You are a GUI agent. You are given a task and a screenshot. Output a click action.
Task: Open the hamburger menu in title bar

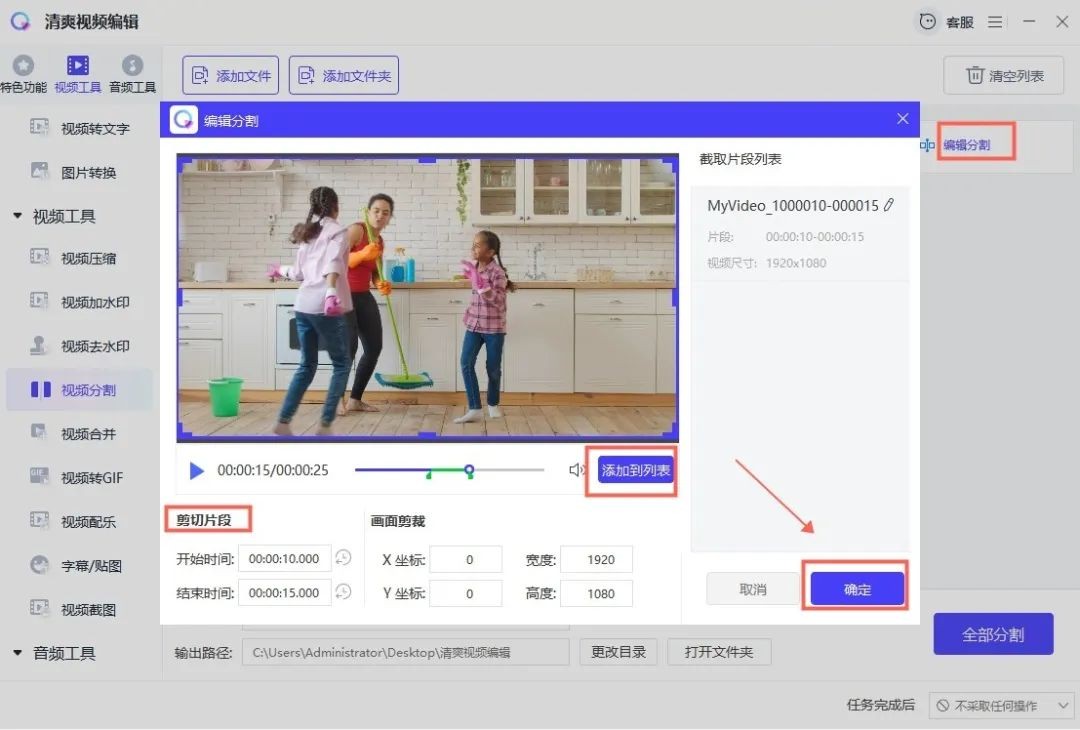point(995,22)
